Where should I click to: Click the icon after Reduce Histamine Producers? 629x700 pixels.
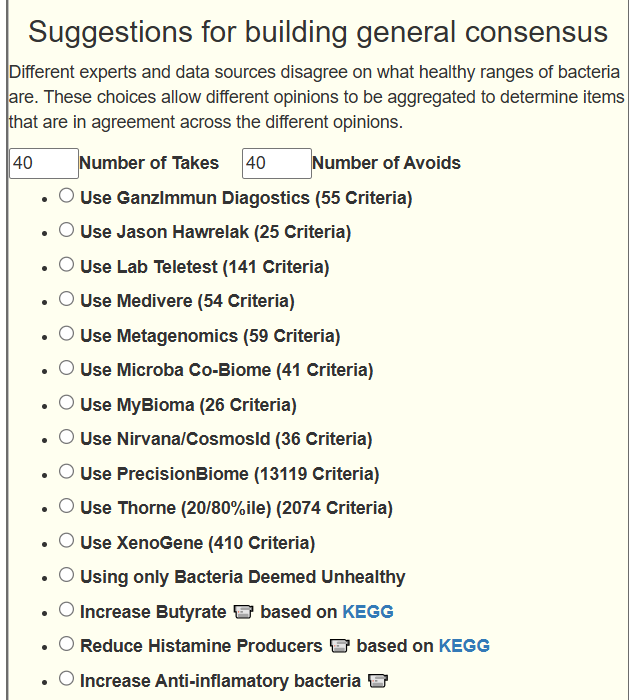[339, 646]
